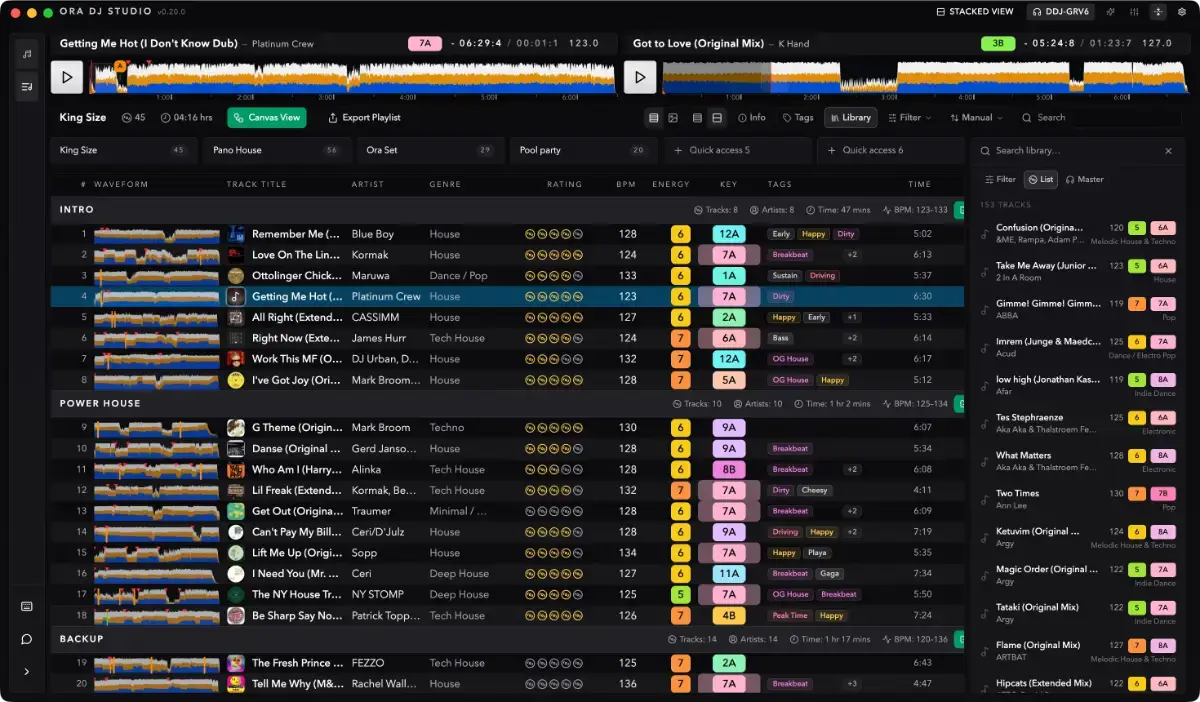Play the Getting Me Hot deck
Screen dimensions: 1200x702
[67, 77]
